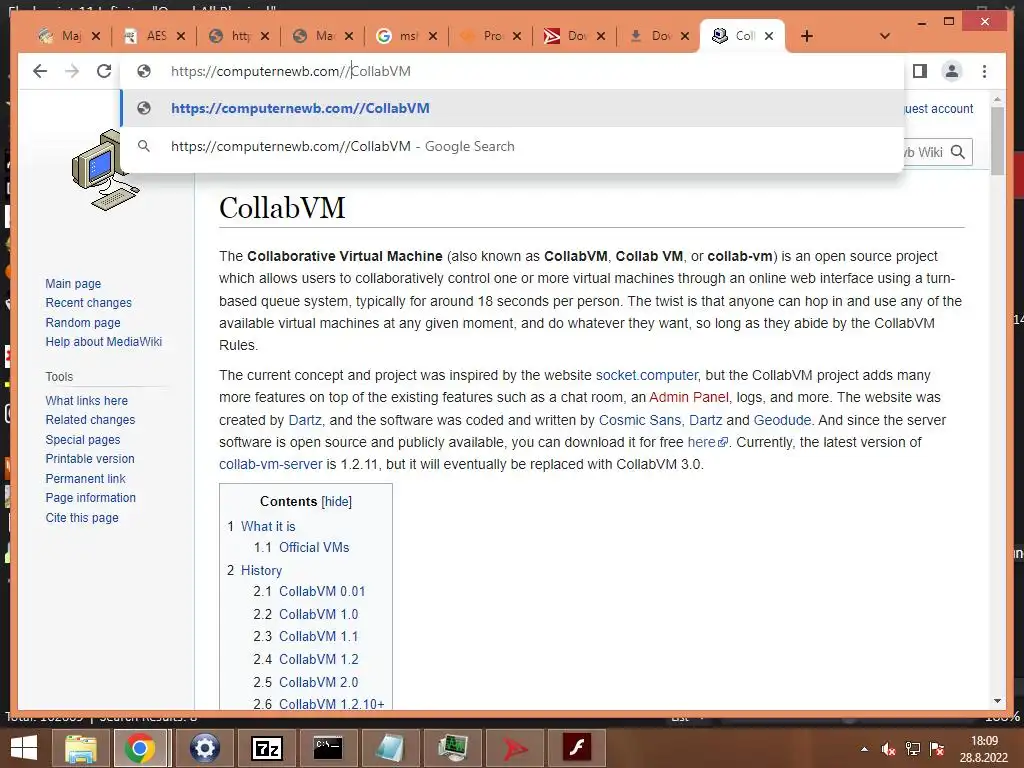The height and width of the screenshot is (768, 1024).
Task: Toggle the Chrome side panel icon
Action: coord(920,71)
